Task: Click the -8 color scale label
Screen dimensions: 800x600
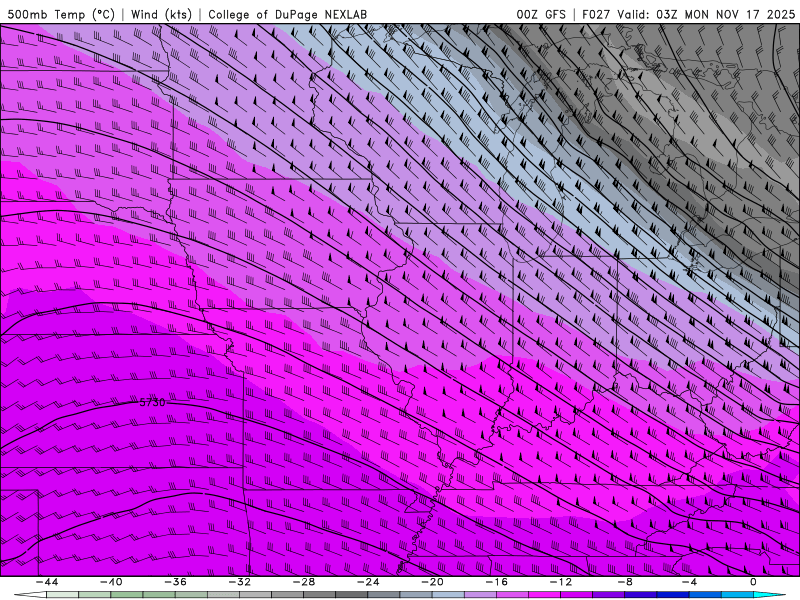Action: (625, 582)
